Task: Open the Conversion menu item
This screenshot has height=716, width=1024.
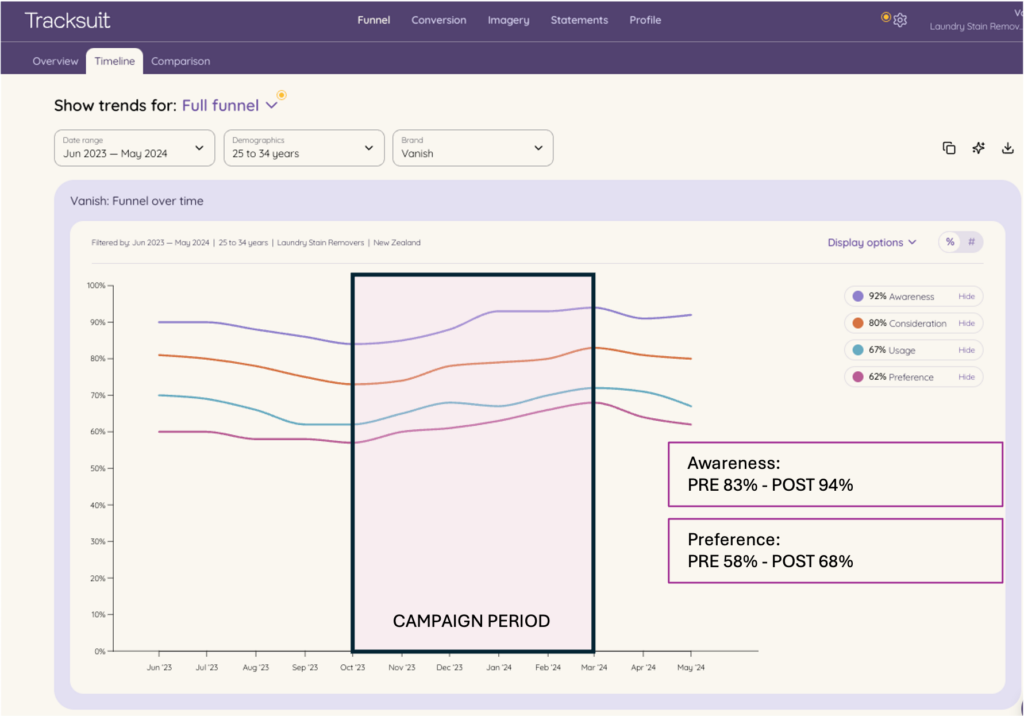Action: [439, 20]
